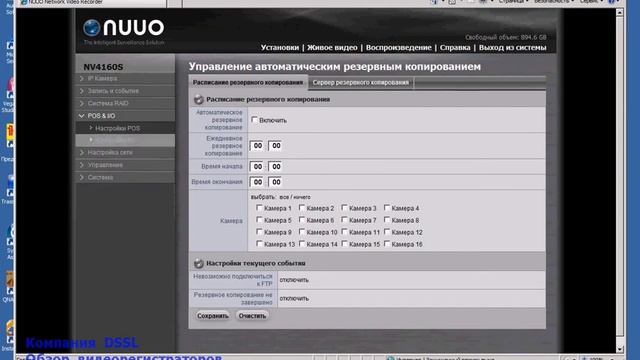Viewport: 640px width, 360px height.
Task: Switch to Сервер резервного копирования tab
Action: (361, 82)
